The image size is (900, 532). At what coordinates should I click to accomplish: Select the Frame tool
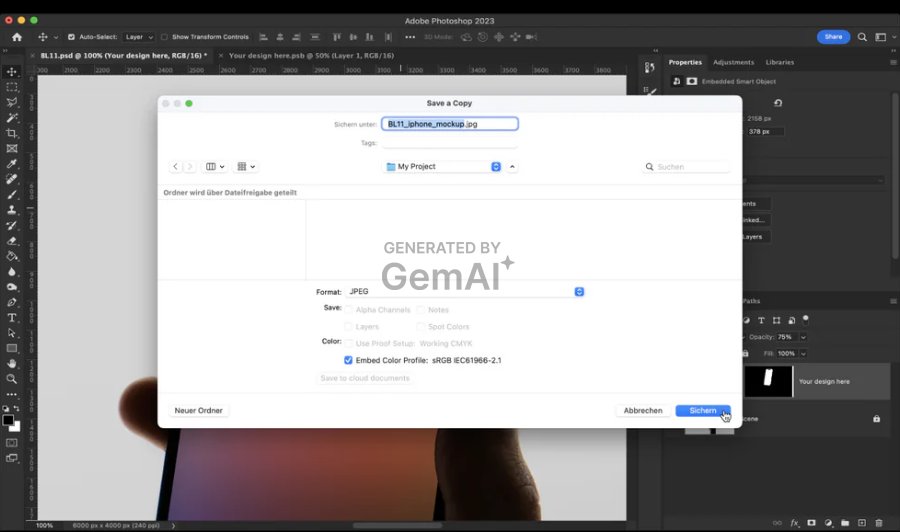pos(11,149)
